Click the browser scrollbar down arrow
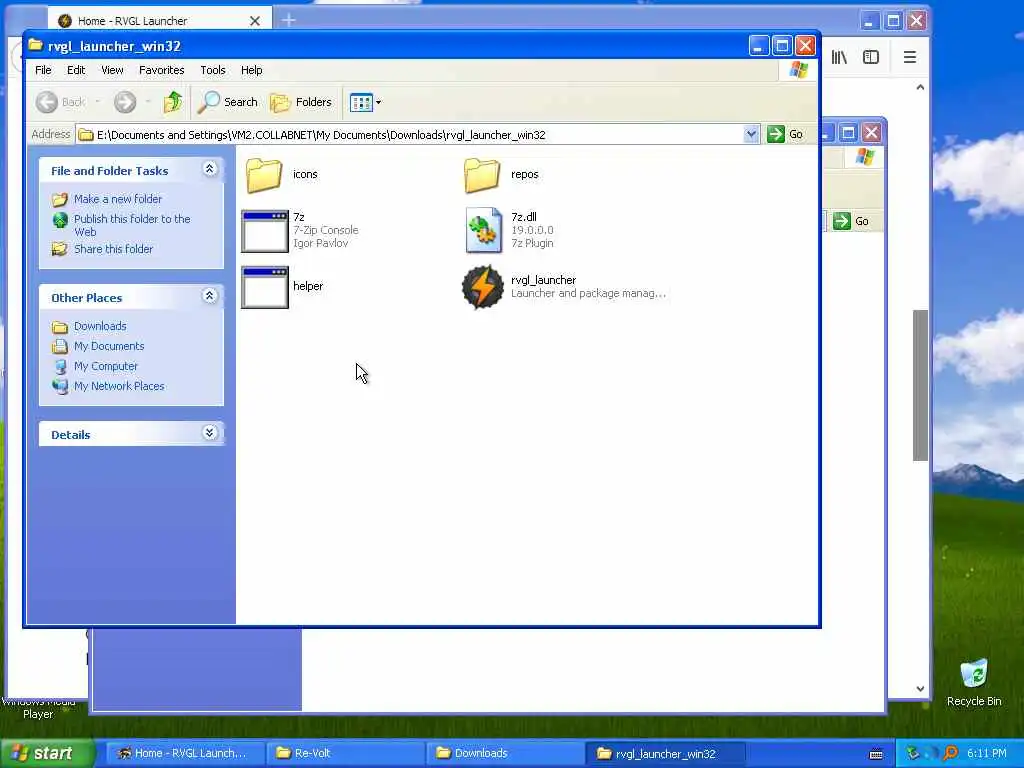 [x=920, y=688]
